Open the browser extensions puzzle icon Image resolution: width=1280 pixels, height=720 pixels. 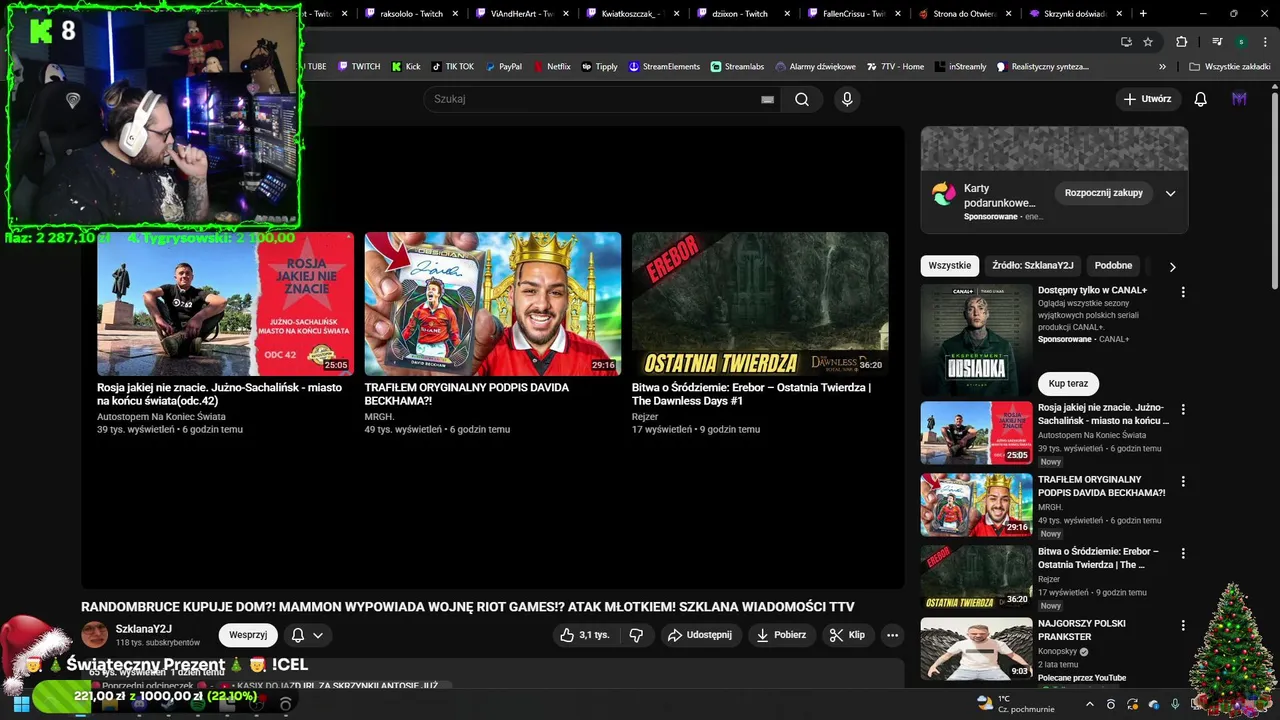point(1181,42)
